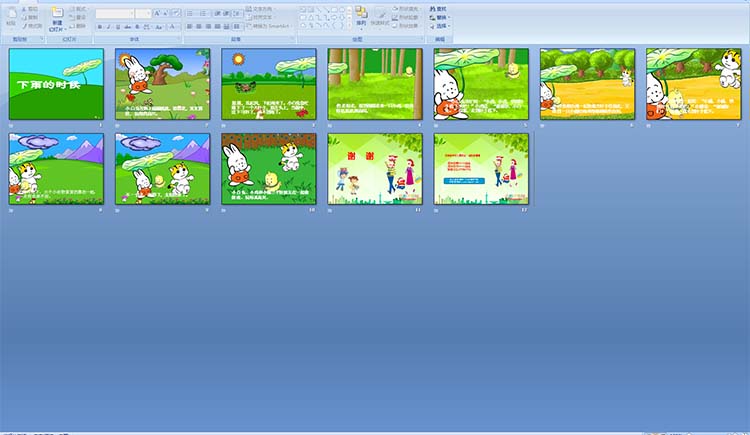Click the Select button in editing group

(439, 26)
